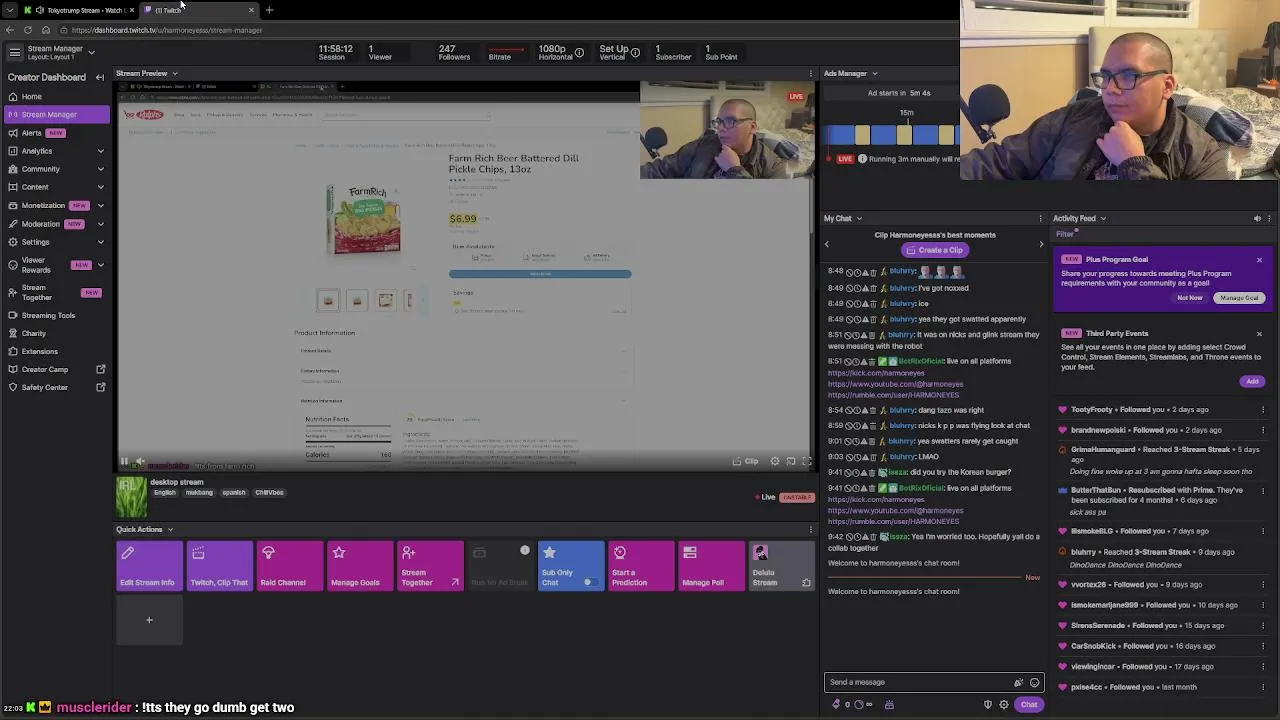Image resolution: width=1280 pixels, height=720 pixels.
Task: Click the Chat send button
Action: click(1029, 704)
